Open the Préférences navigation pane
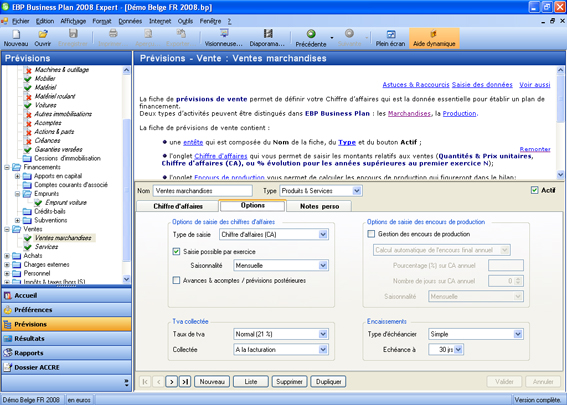Viewport: 567px width, 405px height. [67, 310]
